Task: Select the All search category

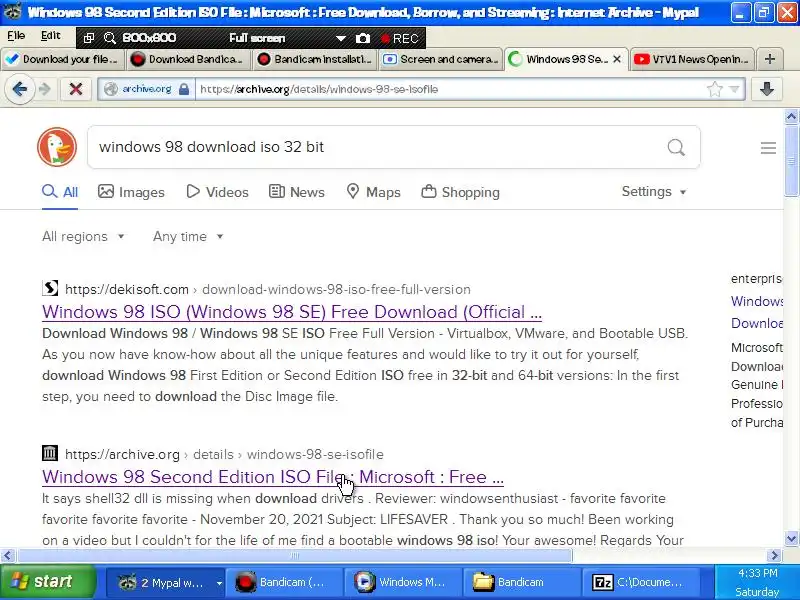Action: (x=60, y=192)
